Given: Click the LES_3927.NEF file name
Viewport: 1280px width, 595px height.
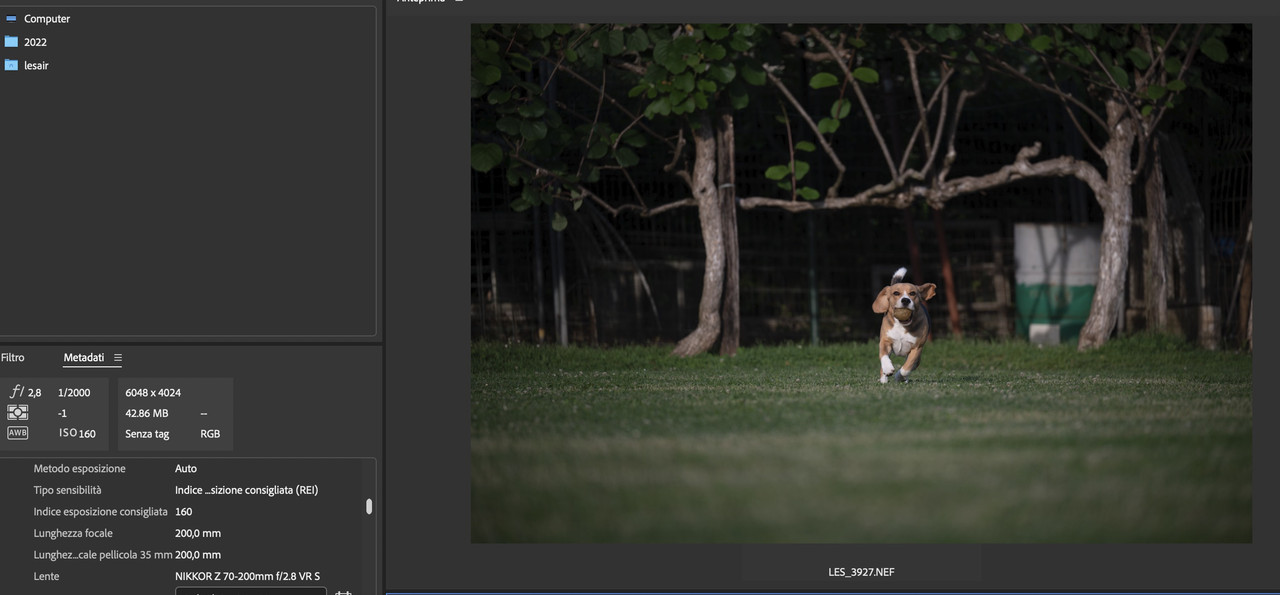Looking at the screenshot, I should click(x=861, y=572).
